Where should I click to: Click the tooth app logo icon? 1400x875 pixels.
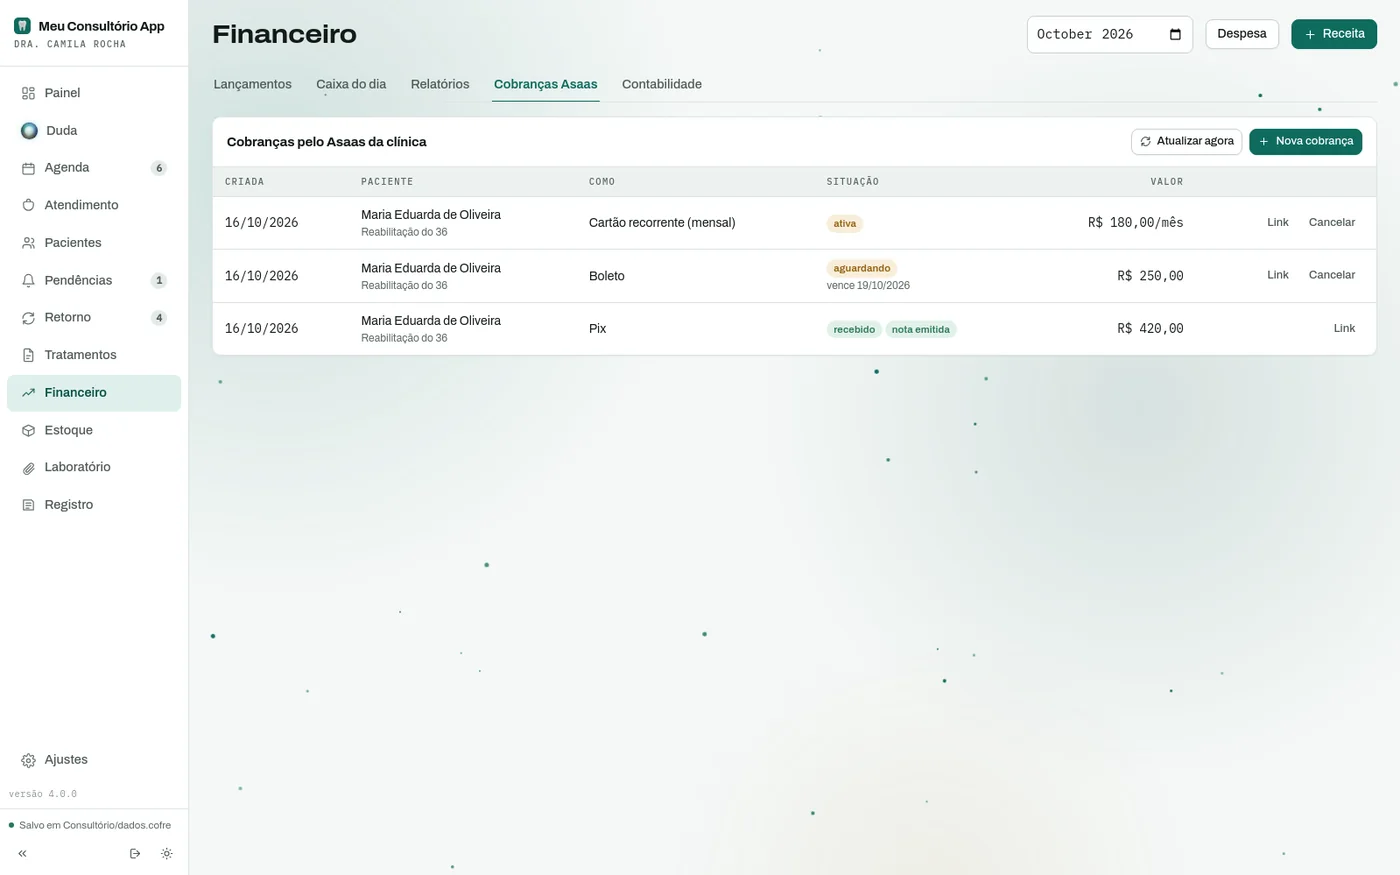[22, 26]
